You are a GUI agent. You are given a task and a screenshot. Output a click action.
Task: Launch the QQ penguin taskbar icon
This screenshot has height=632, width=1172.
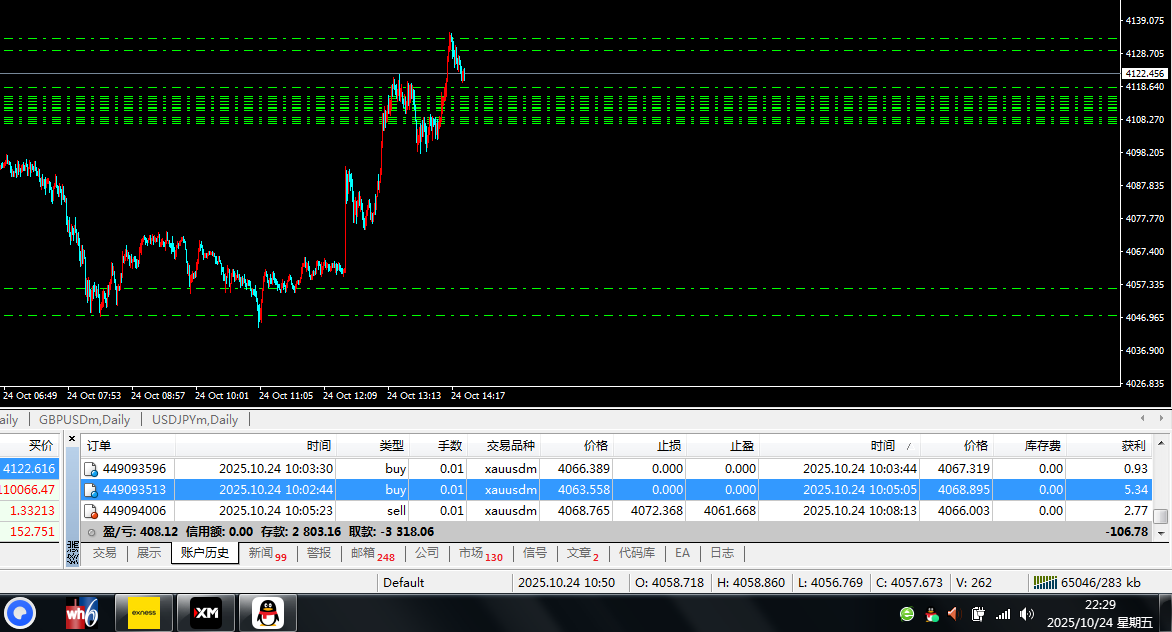(267, 612)
